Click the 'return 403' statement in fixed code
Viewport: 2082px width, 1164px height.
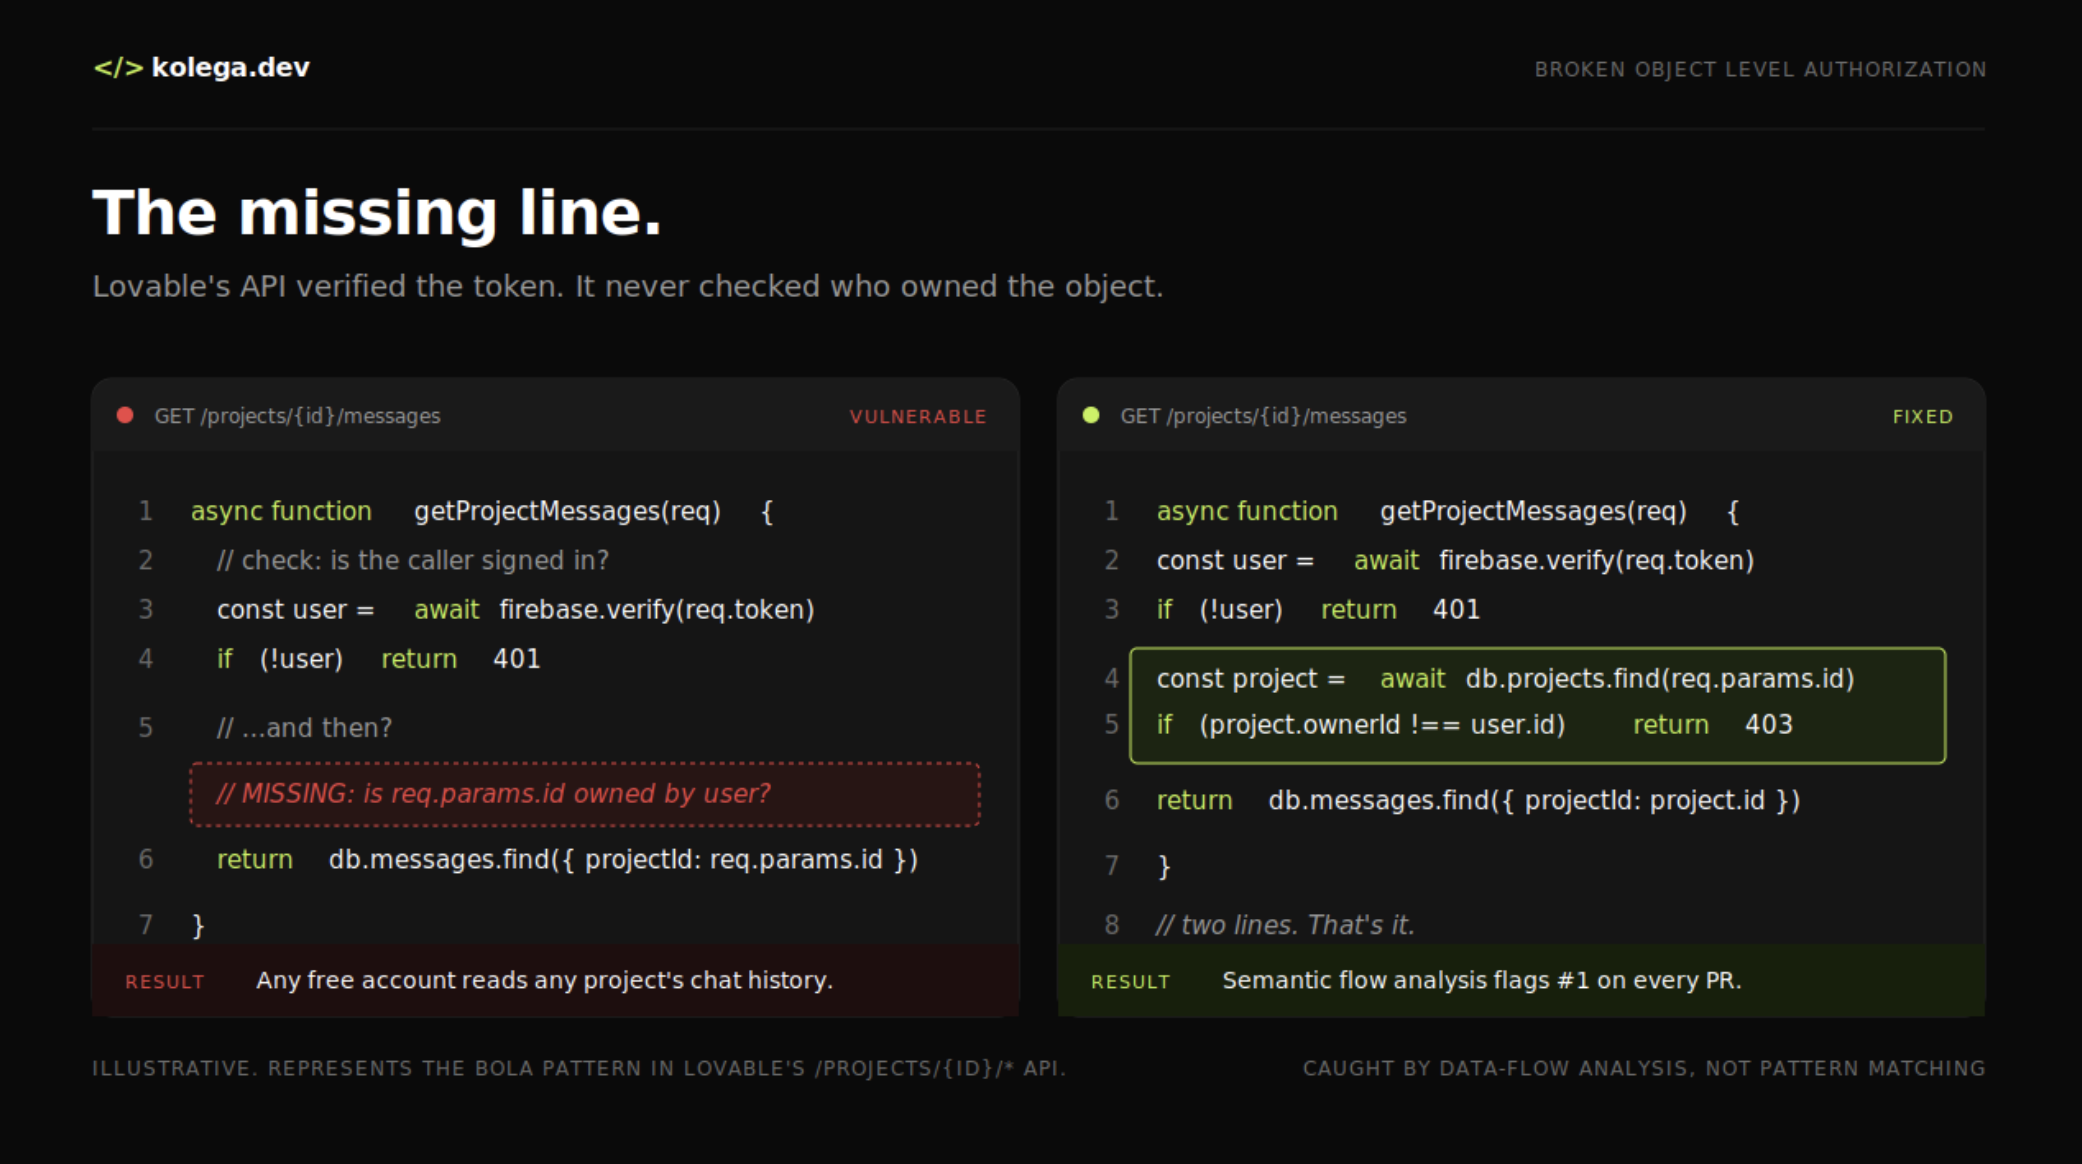(x=1712, y=725)
